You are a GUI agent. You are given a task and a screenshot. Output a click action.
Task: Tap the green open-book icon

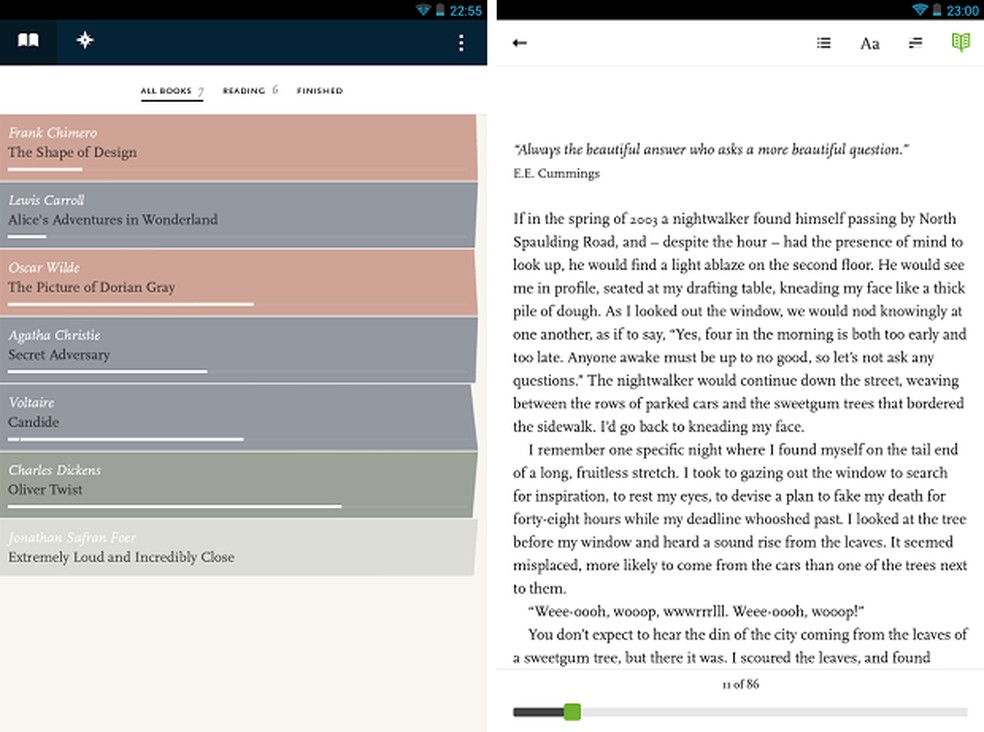(x=960, y=43)
